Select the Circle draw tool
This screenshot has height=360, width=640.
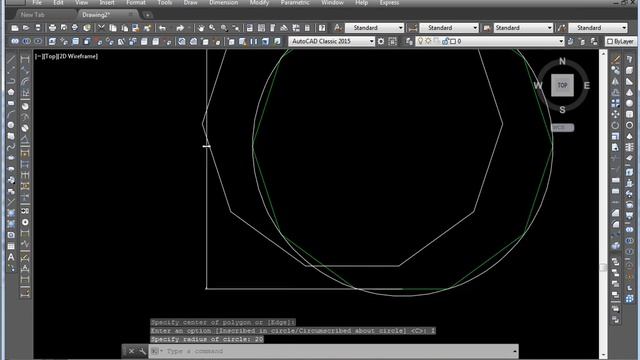11,125
